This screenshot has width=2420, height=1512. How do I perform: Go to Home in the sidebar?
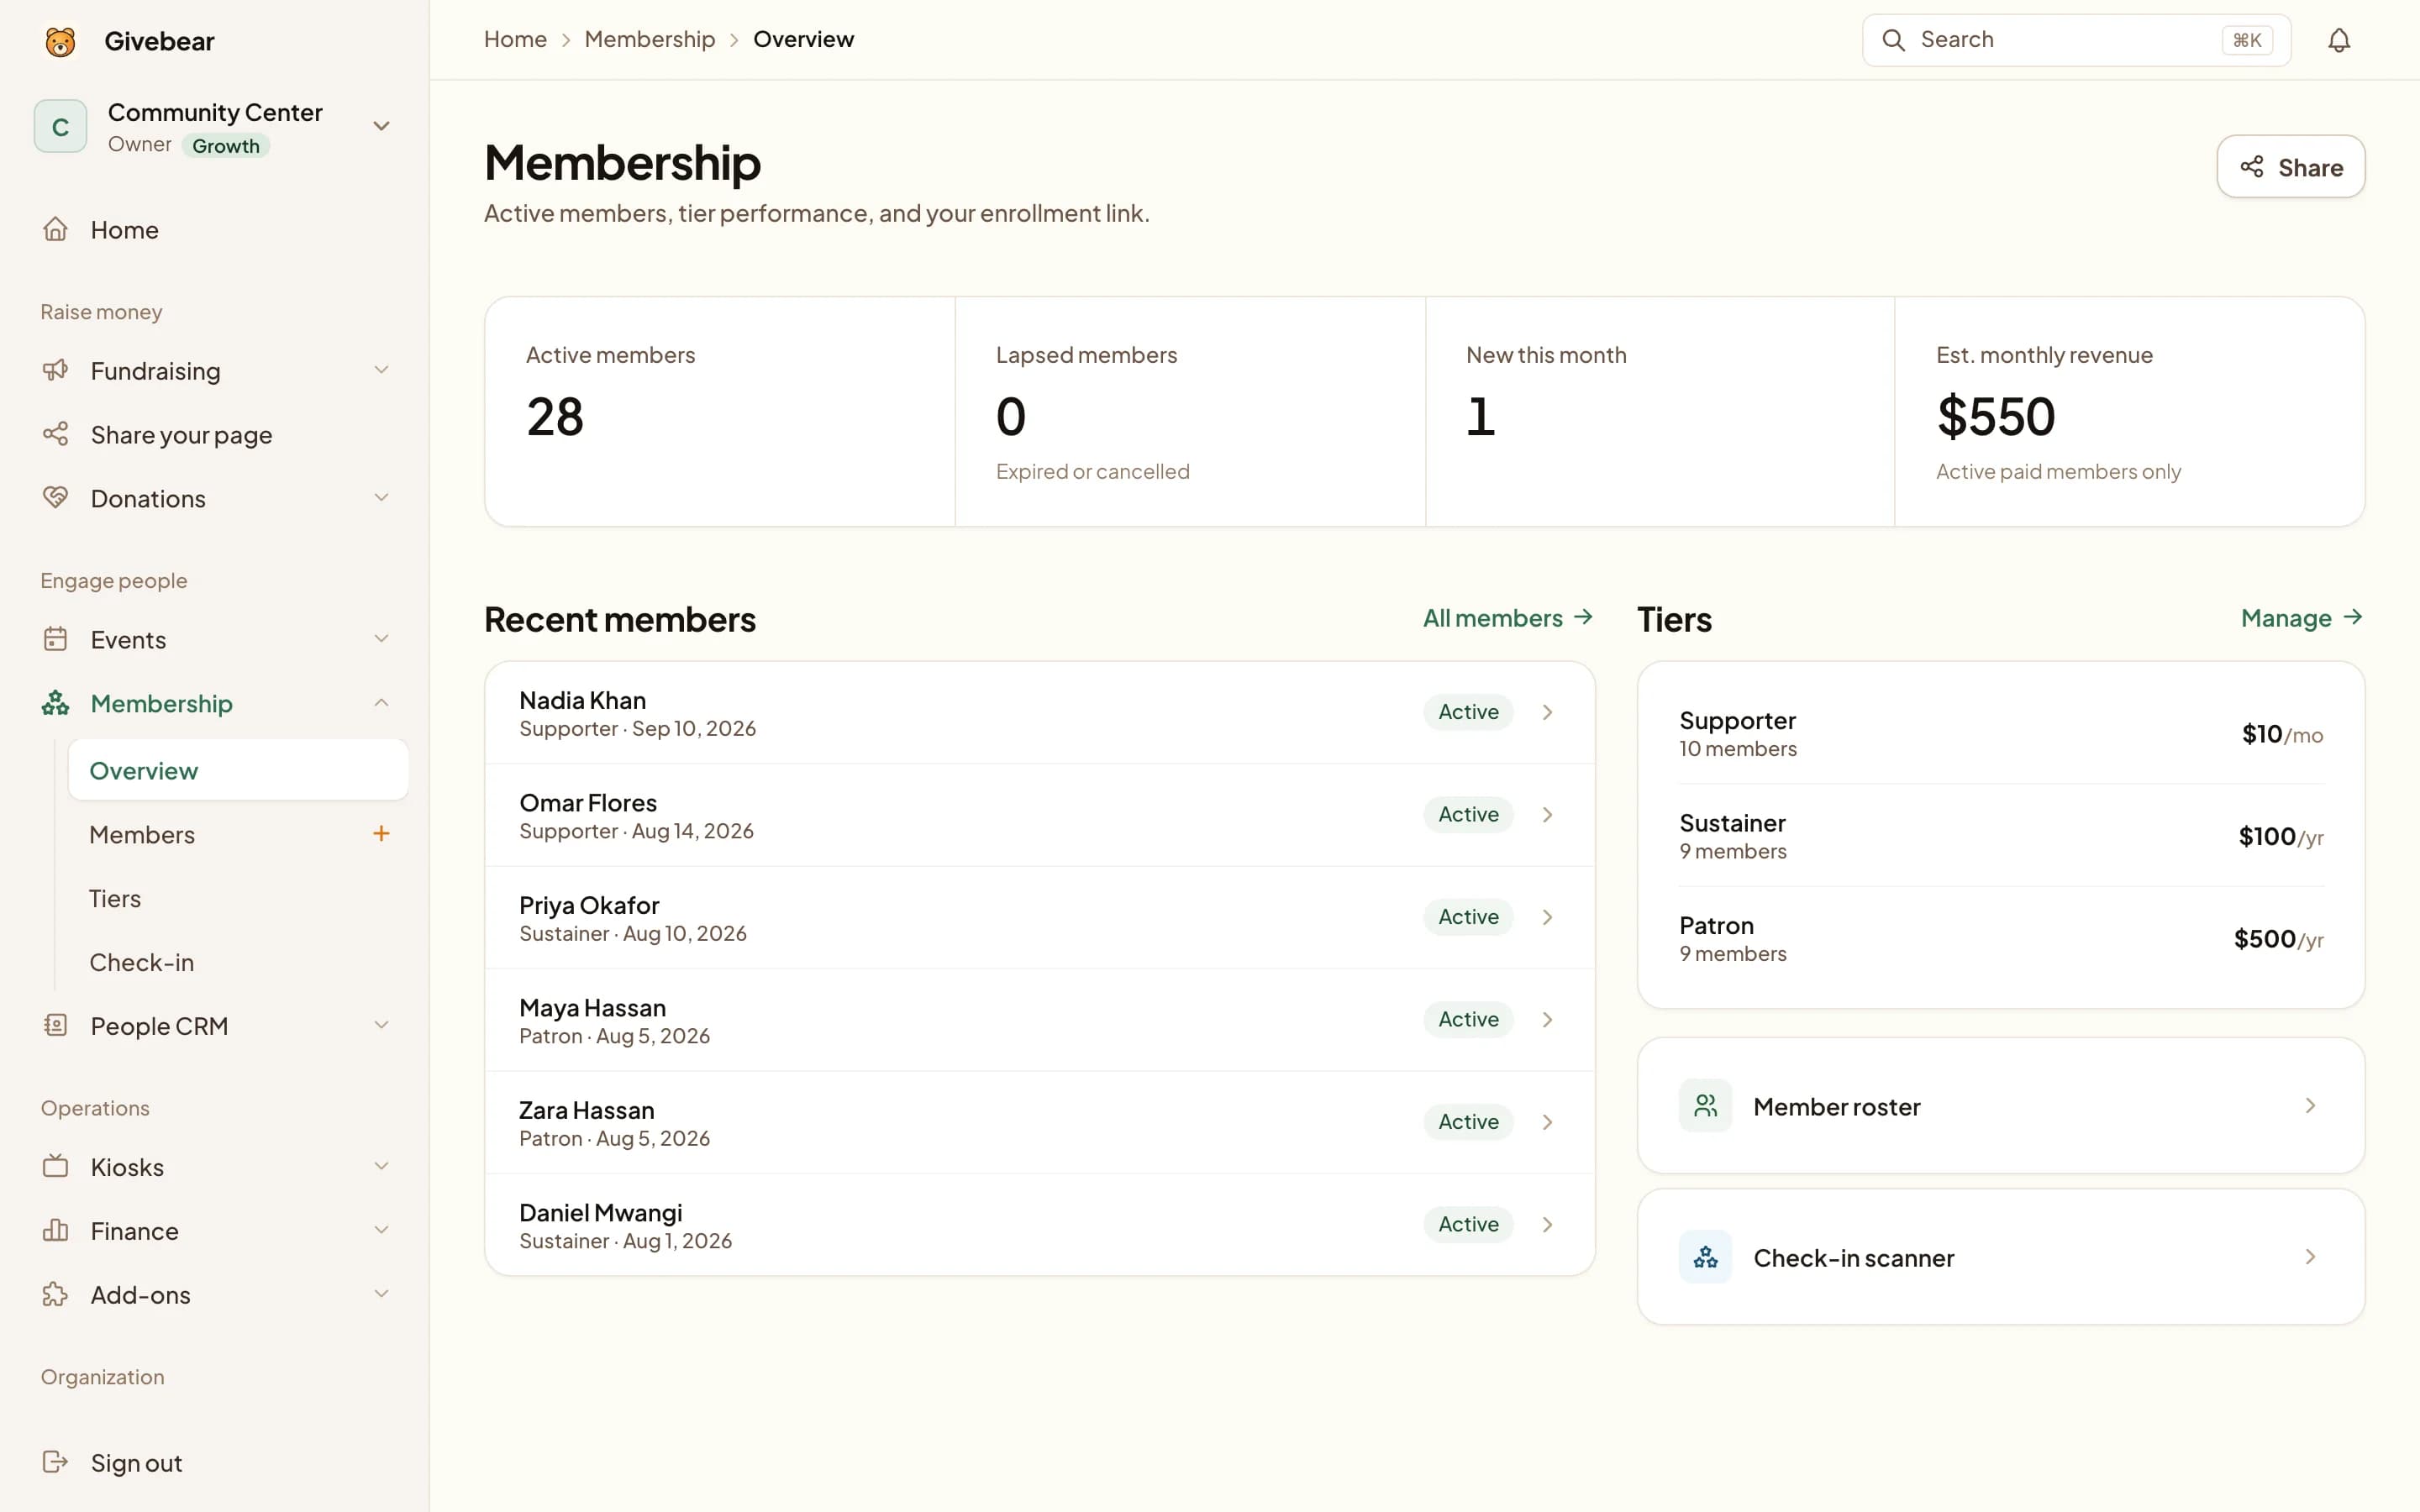click(x=216, y=229)
